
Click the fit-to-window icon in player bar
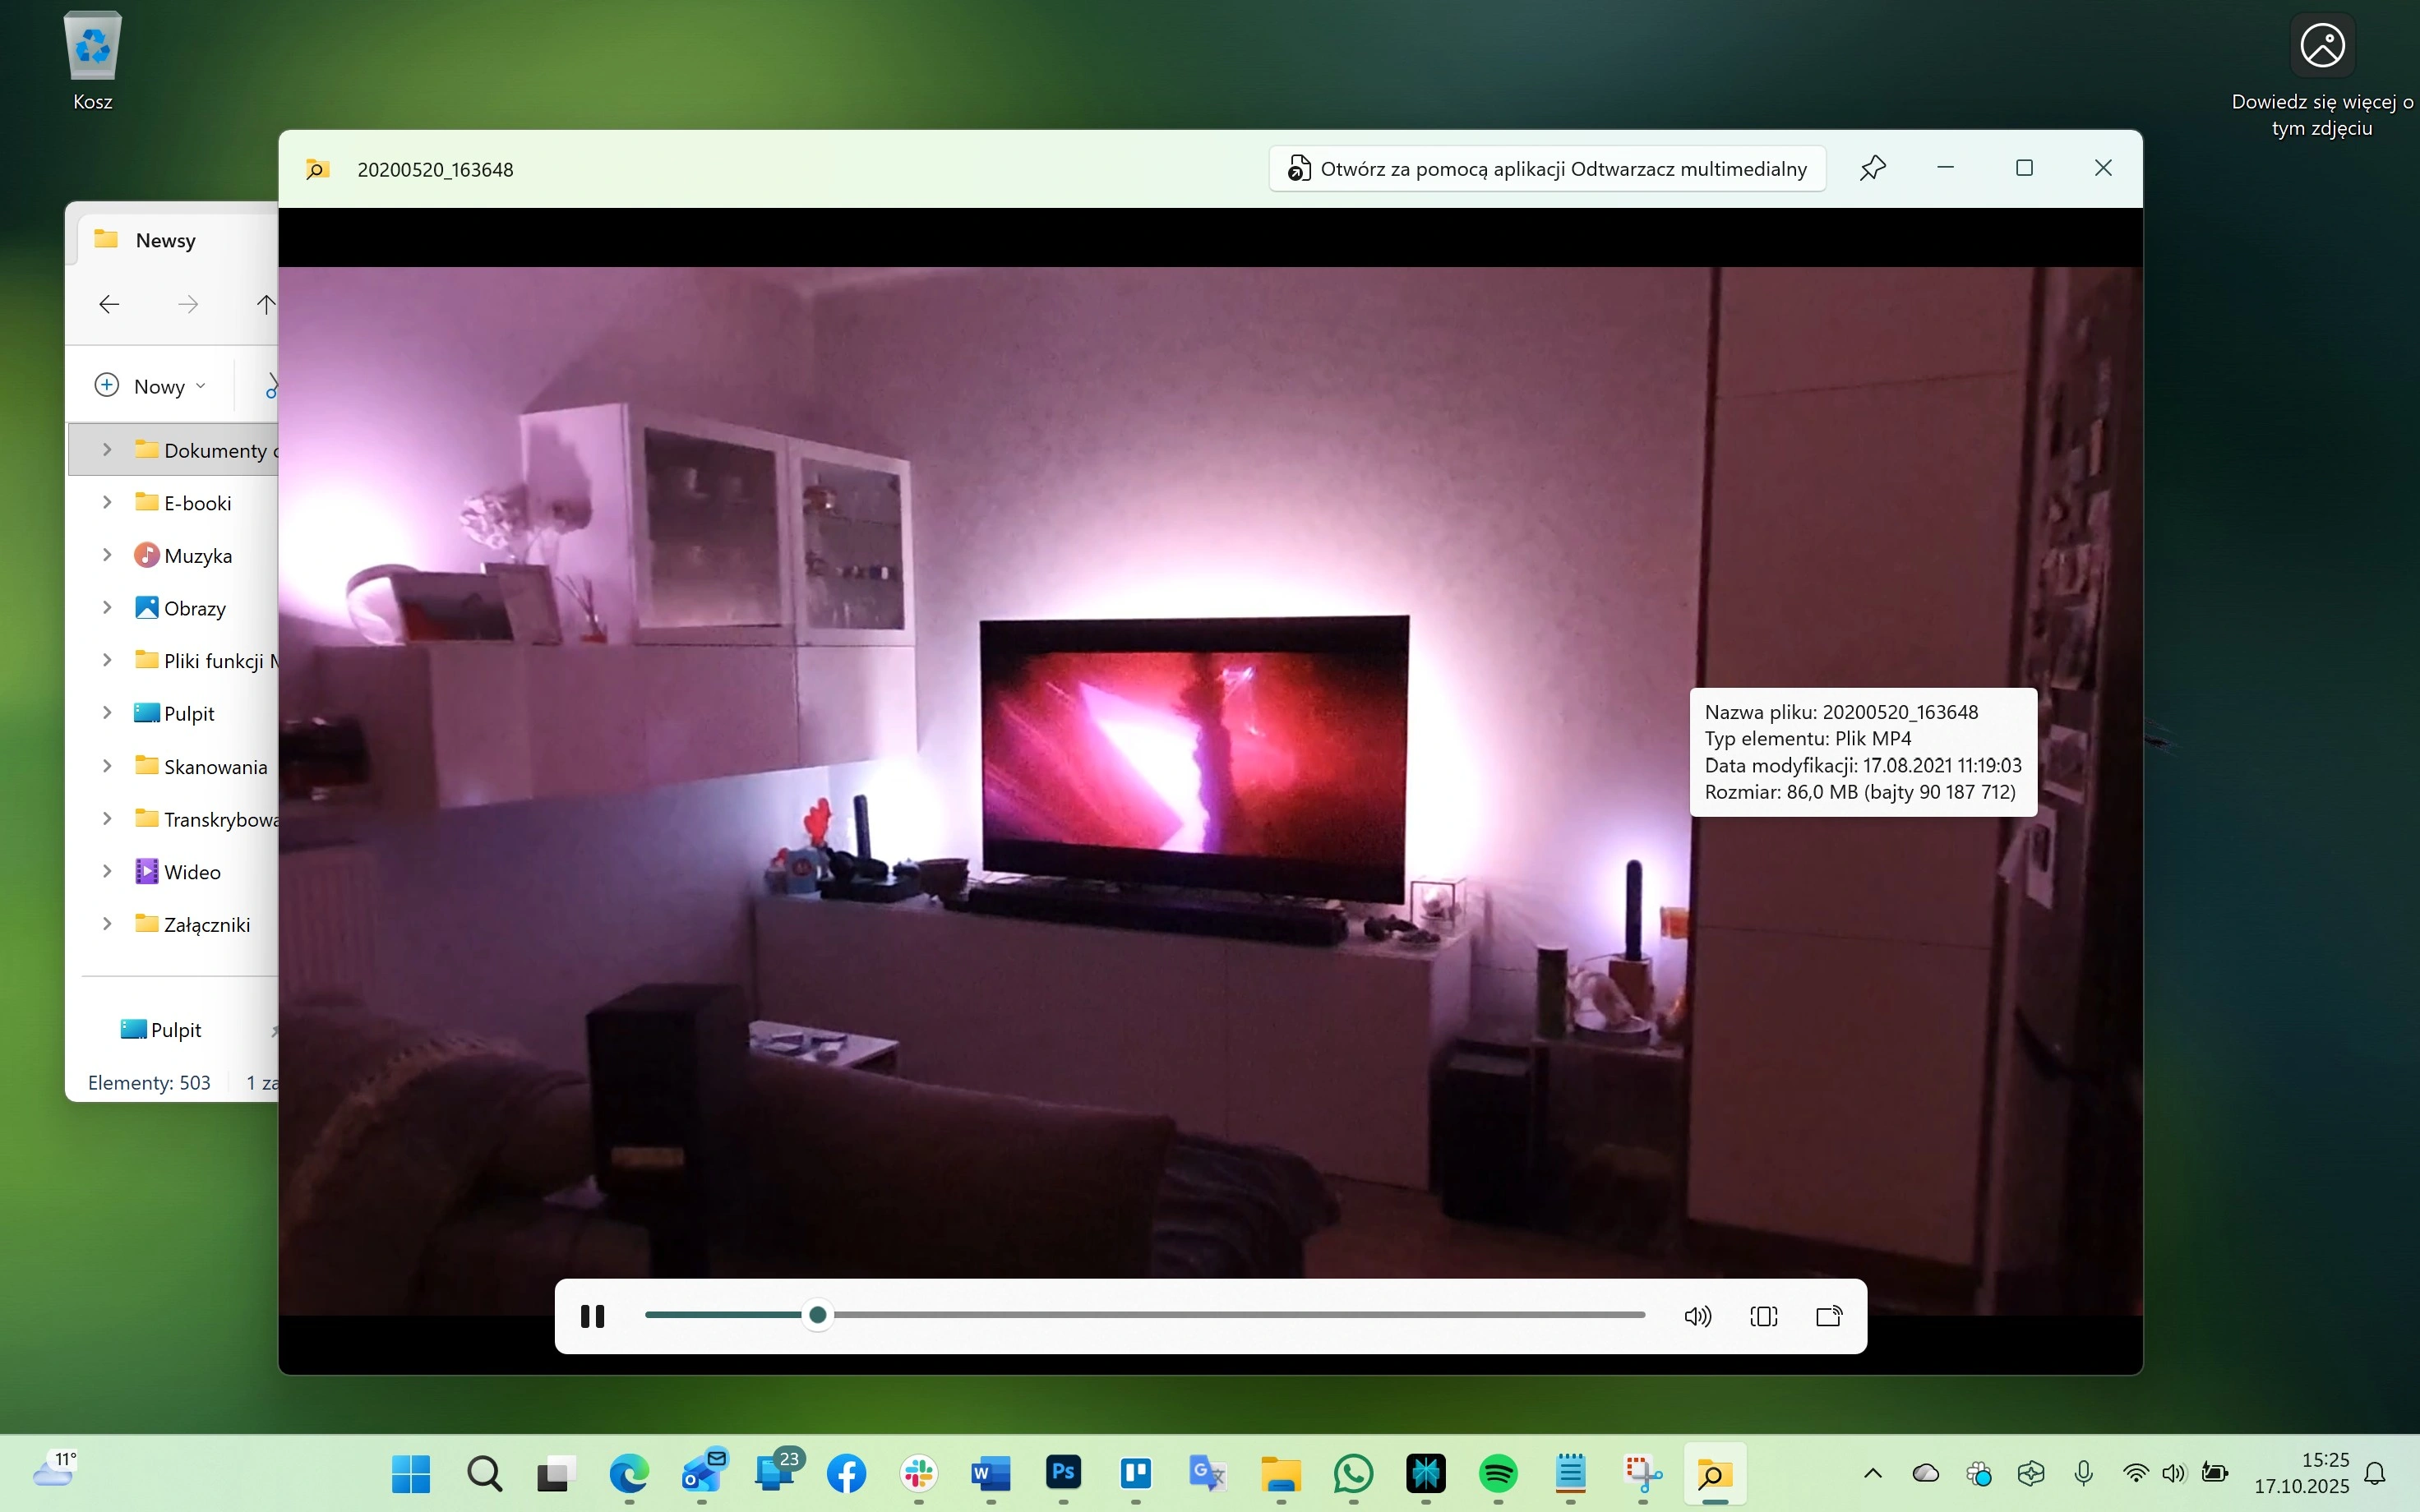point(1764,1316)
